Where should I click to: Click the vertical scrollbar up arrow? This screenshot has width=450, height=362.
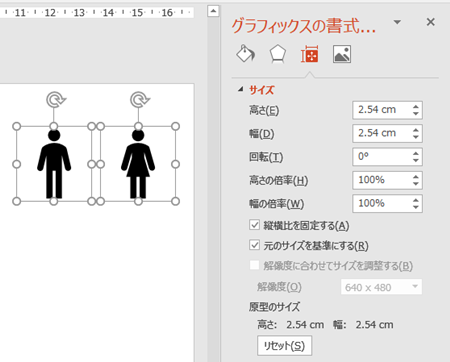pos(213,11)
